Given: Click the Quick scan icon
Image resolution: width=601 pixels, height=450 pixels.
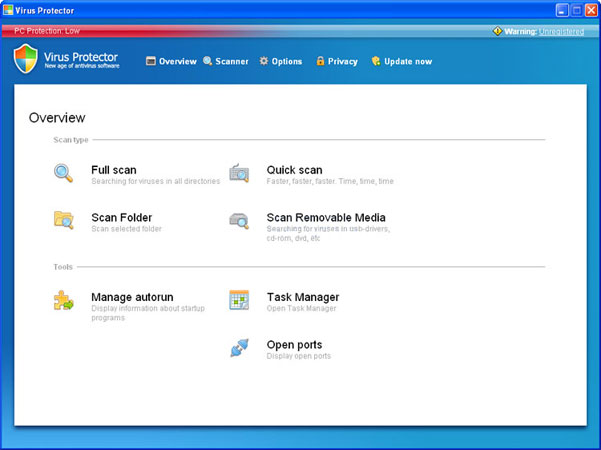Looking at the screenshot, I should coord(239,173).
